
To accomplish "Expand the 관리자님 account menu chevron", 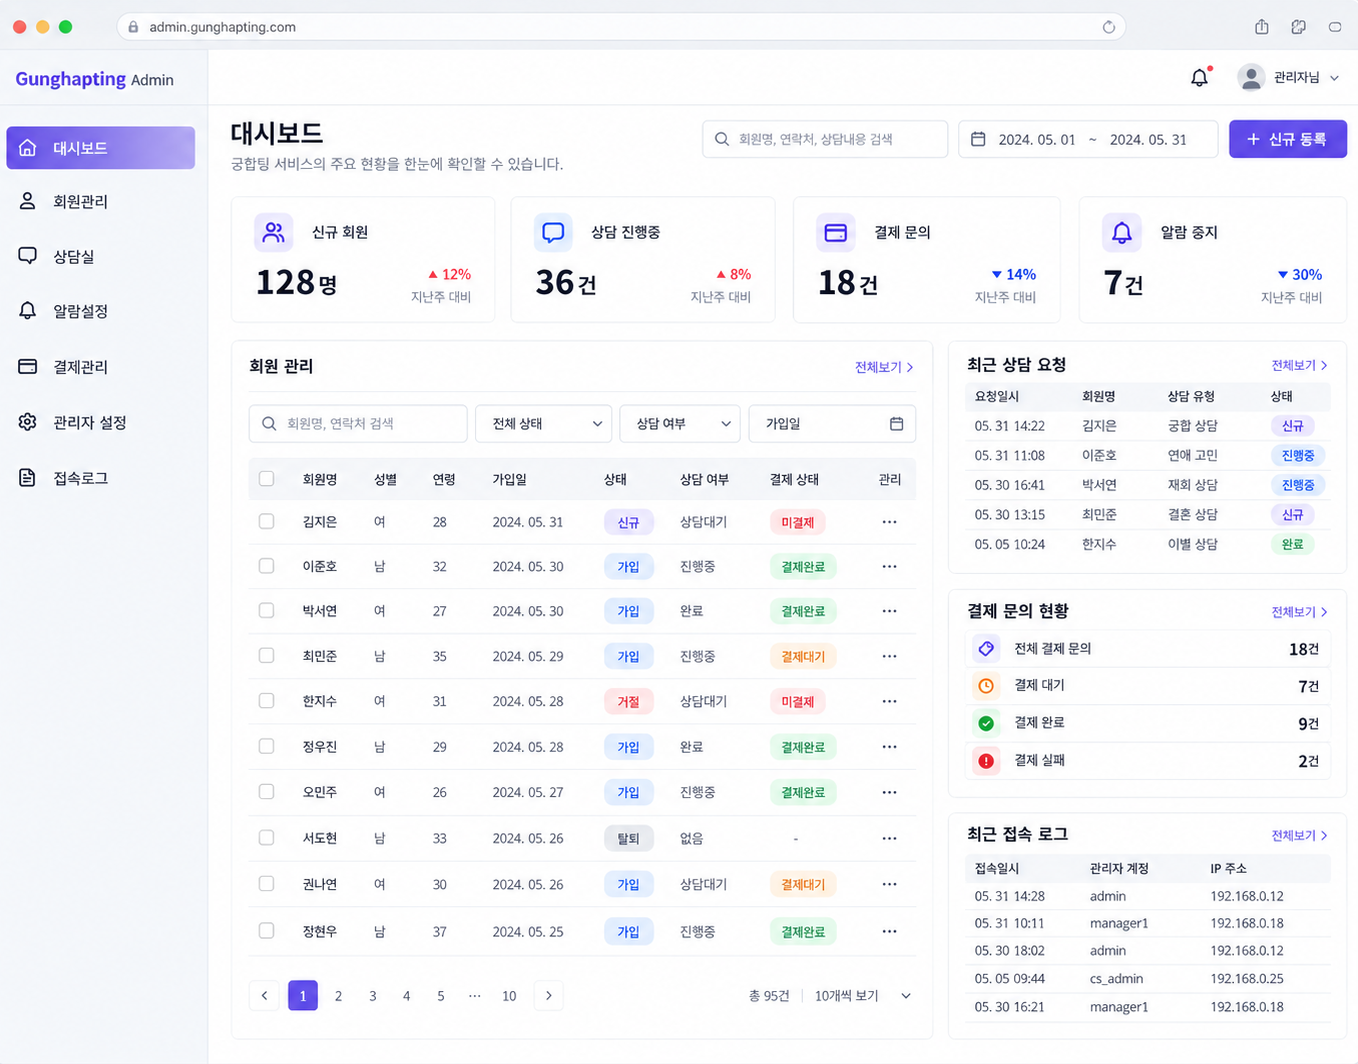I will [1334, 78].
